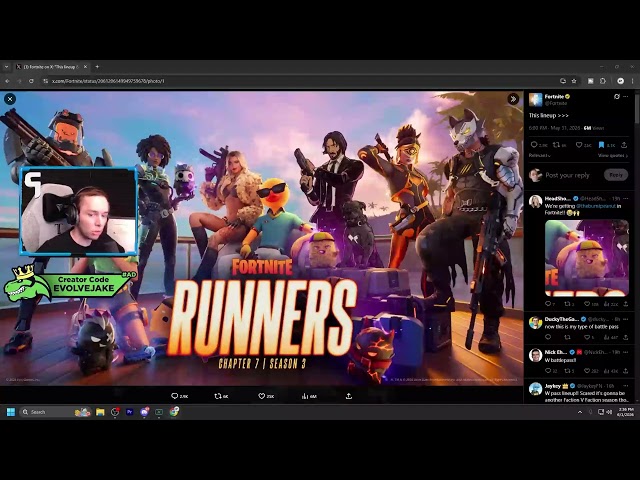640x480 pixels.
Task: Open the tab search dropdown arrow
Action: point(6,67)
